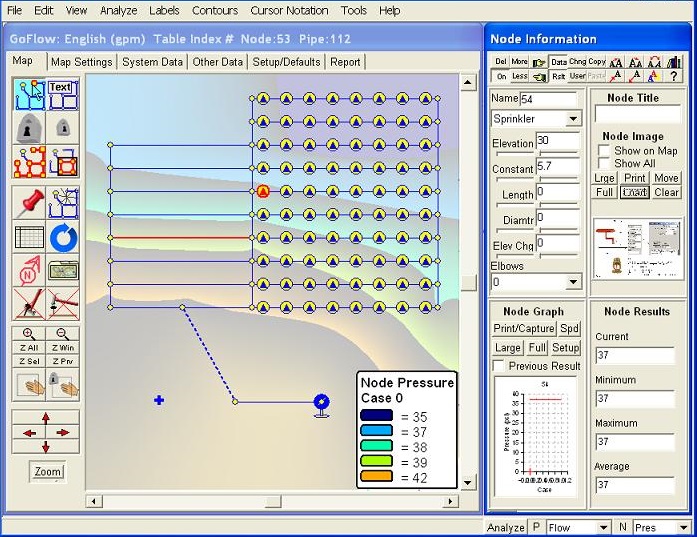The height and width of the screenshot is (537, 697).
Task: Click the crossed-out pipe draw tool, left one
Action: point(29,305)
